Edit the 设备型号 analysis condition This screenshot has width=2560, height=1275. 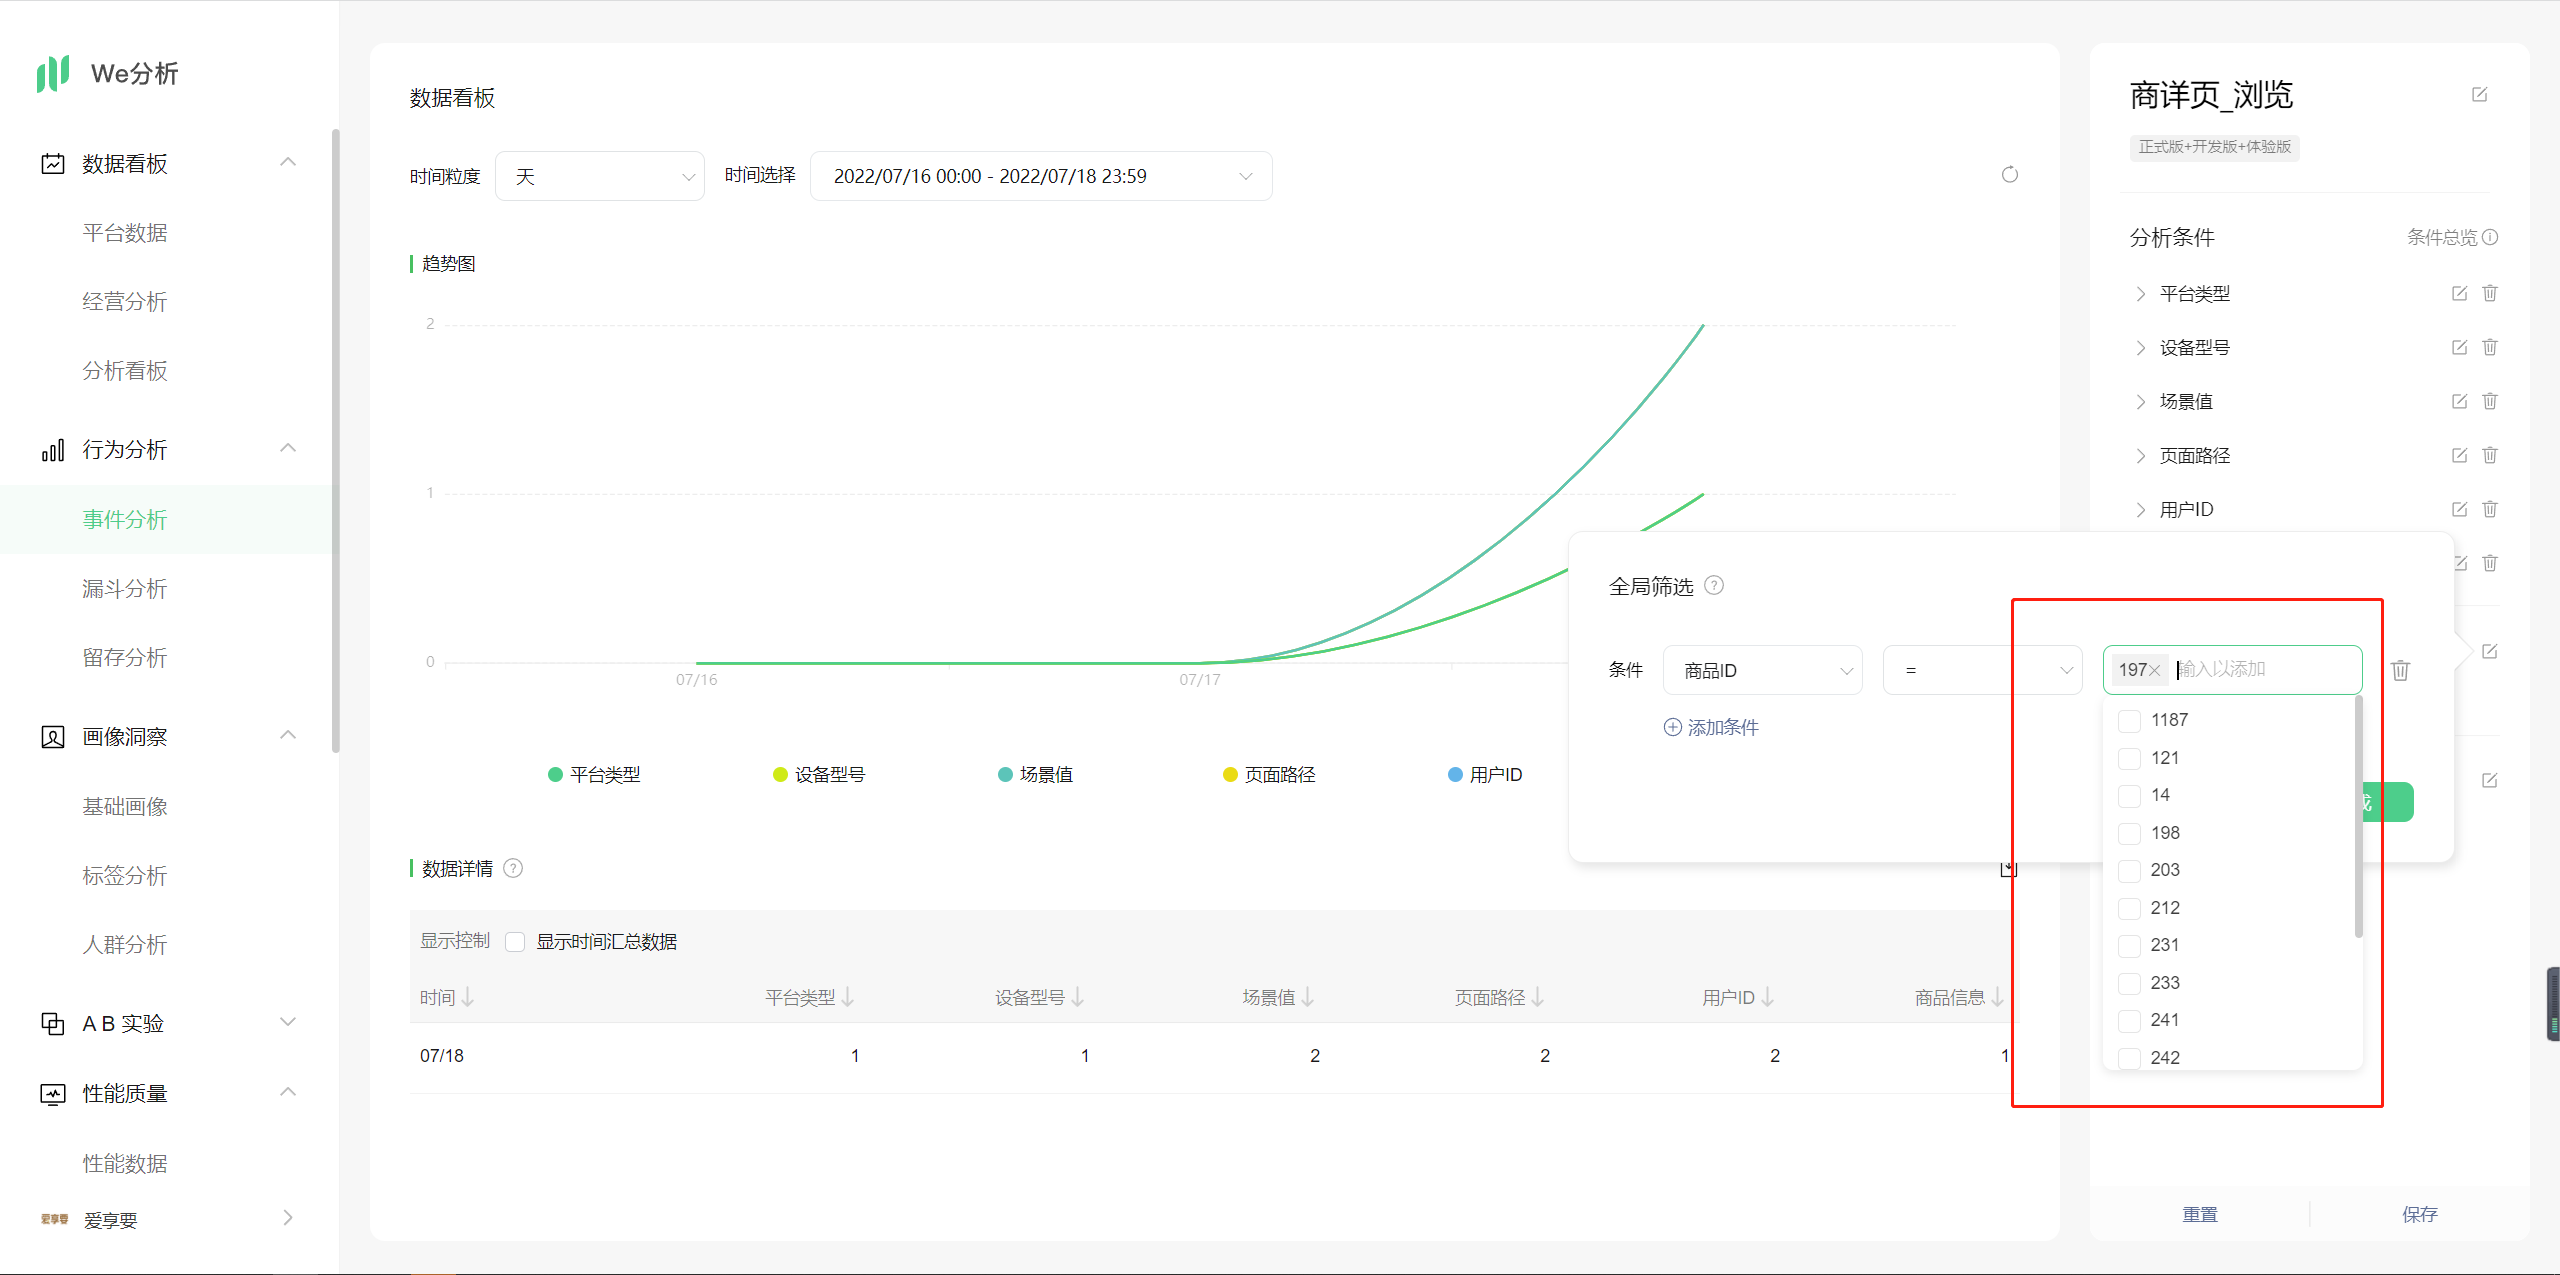[2459, 347]
